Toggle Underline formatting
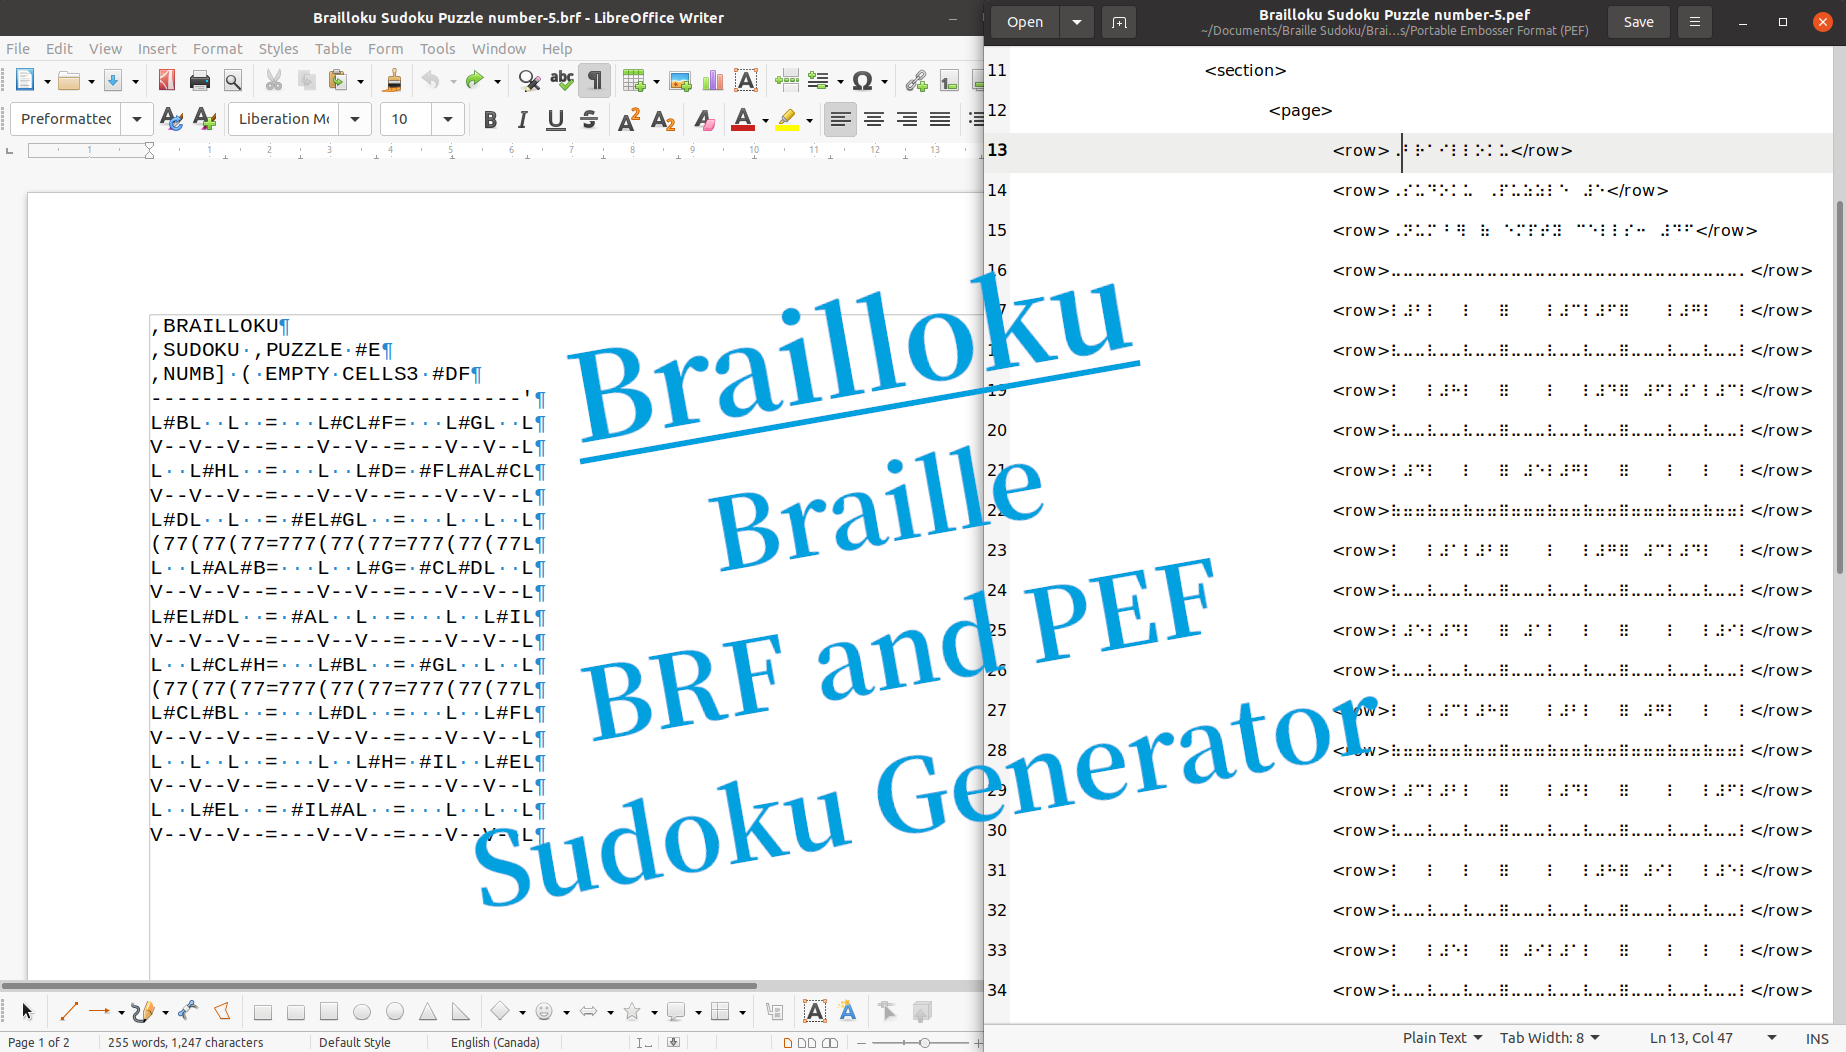The image size is (1846, 1052). tap(556, 120)
